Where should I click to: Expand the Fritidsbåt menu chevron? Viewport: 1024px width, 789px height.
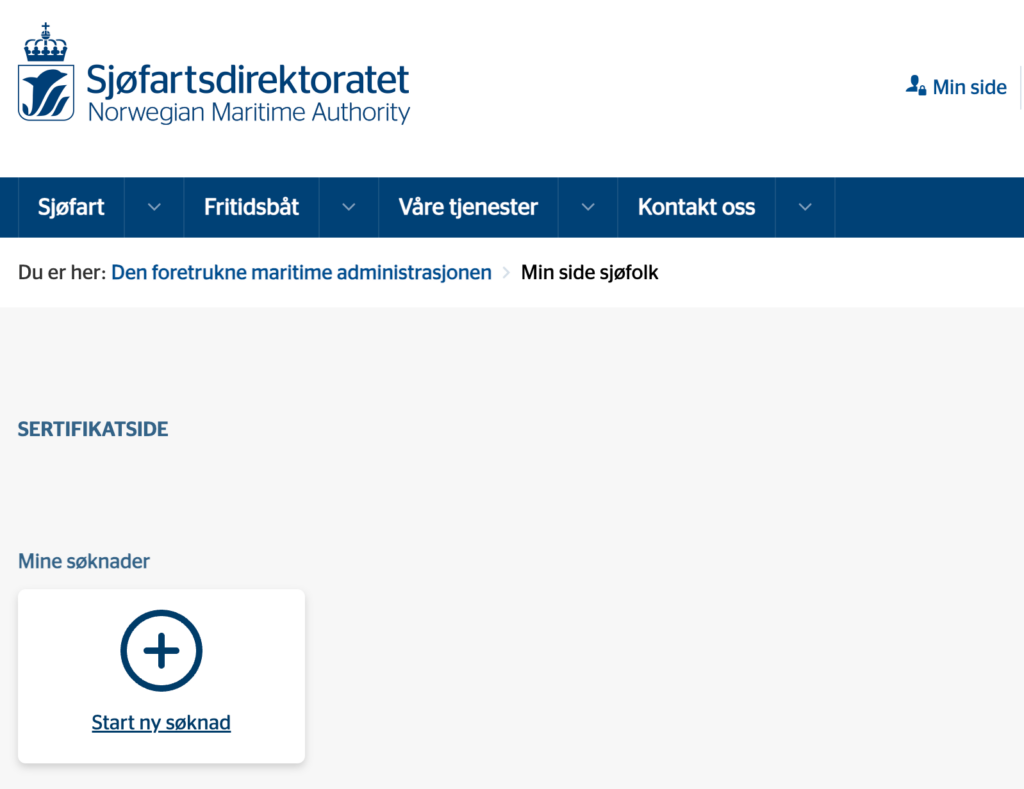coord(349,207)
